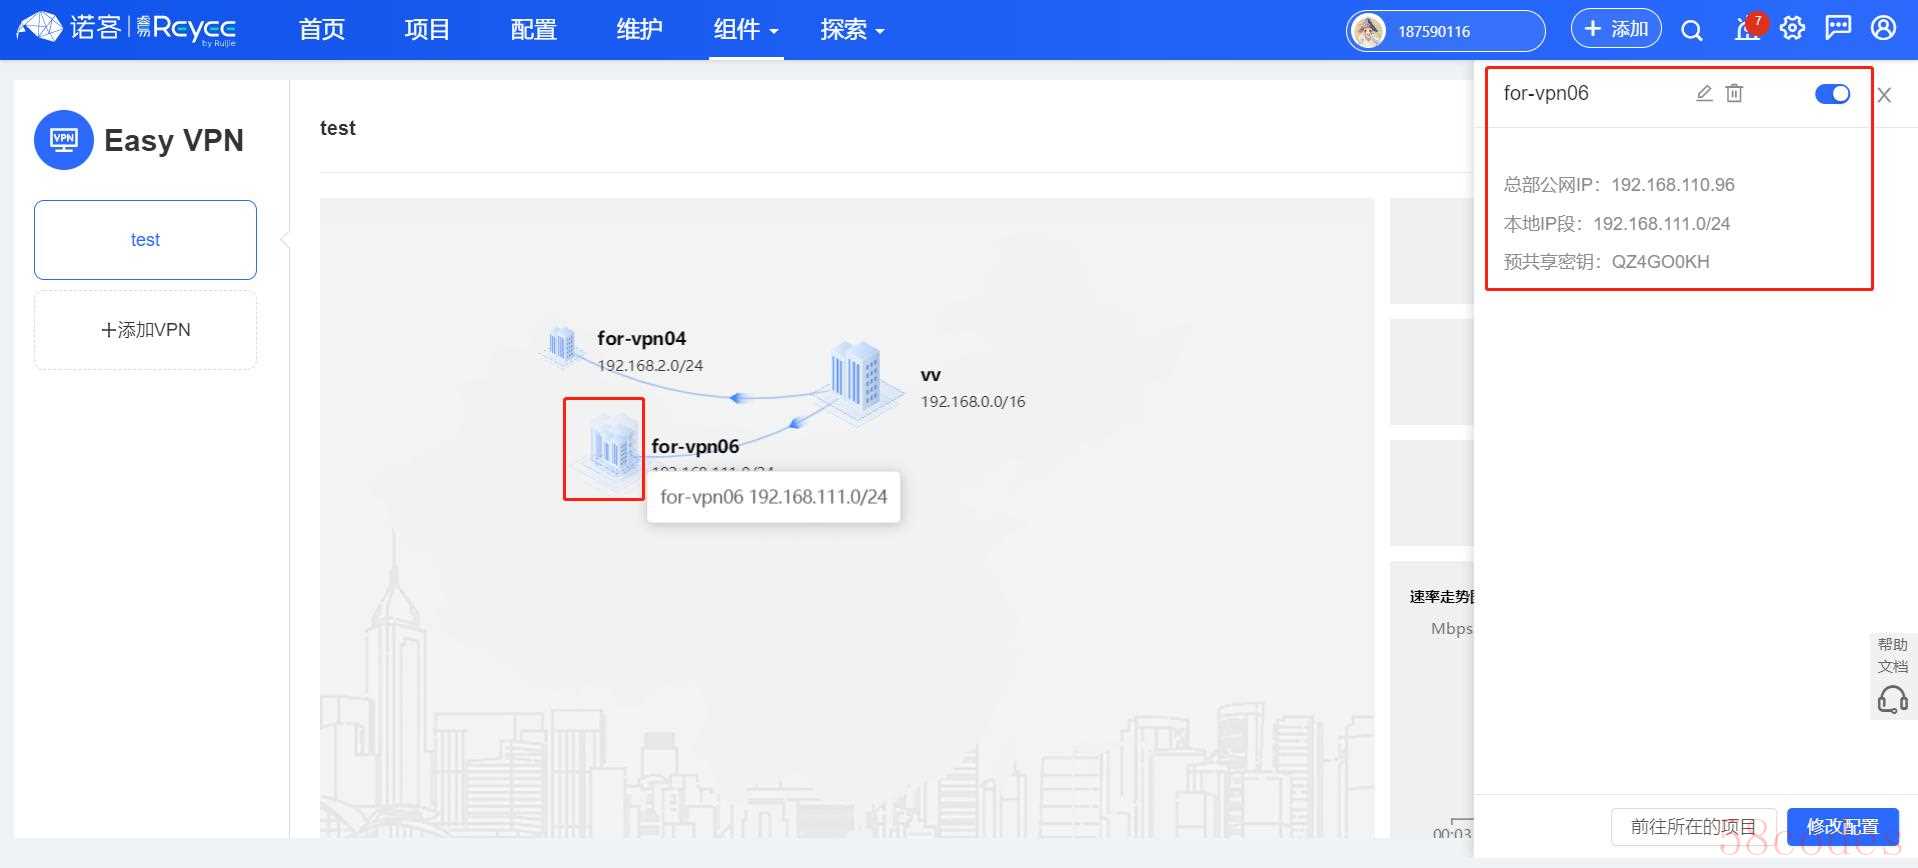The image size is (1918, 868).
Task: Open the search magnifier in top bar
Action: pos(1691,30)
